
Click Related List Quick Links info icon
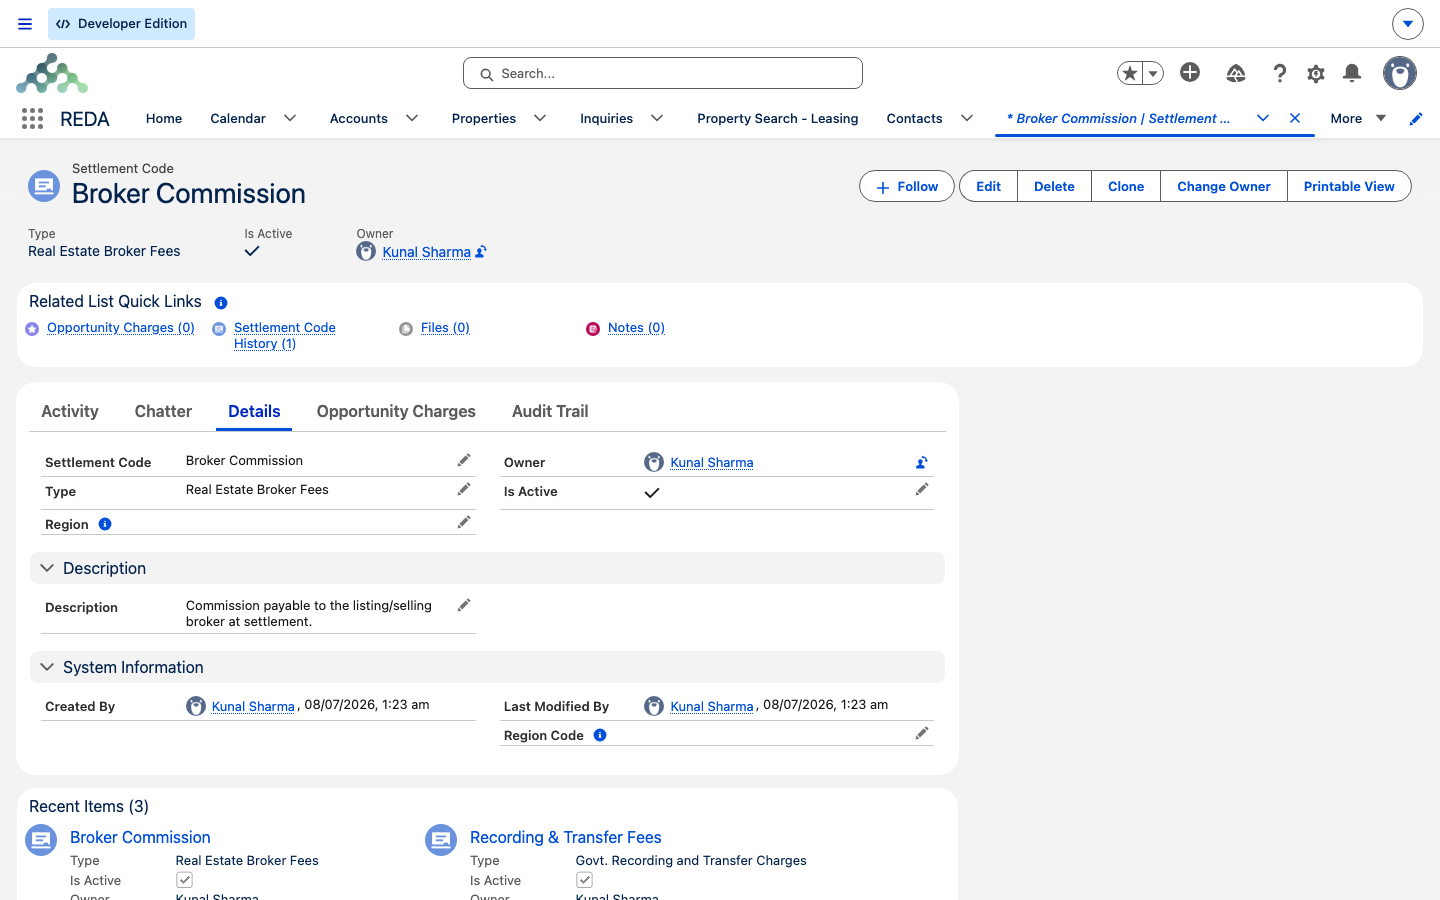pyautogui.click(x=221, y=303)
